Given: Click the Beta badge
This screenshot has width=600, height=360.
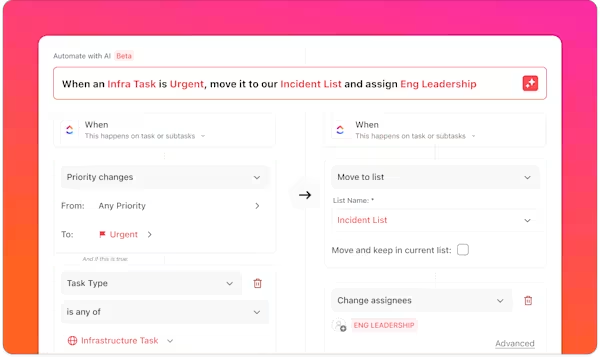Looking at the screenshot, I should (124, 56).
